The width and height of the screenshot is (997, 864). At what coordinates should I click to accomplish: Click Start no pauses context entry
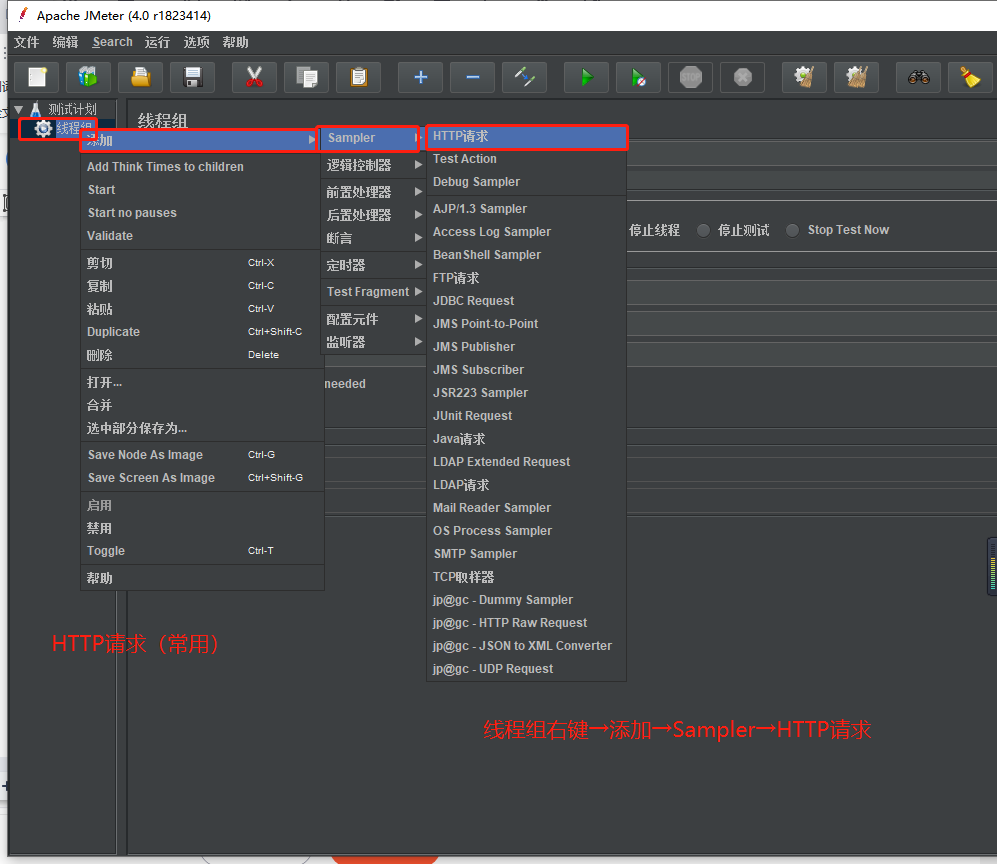point(202,213)
